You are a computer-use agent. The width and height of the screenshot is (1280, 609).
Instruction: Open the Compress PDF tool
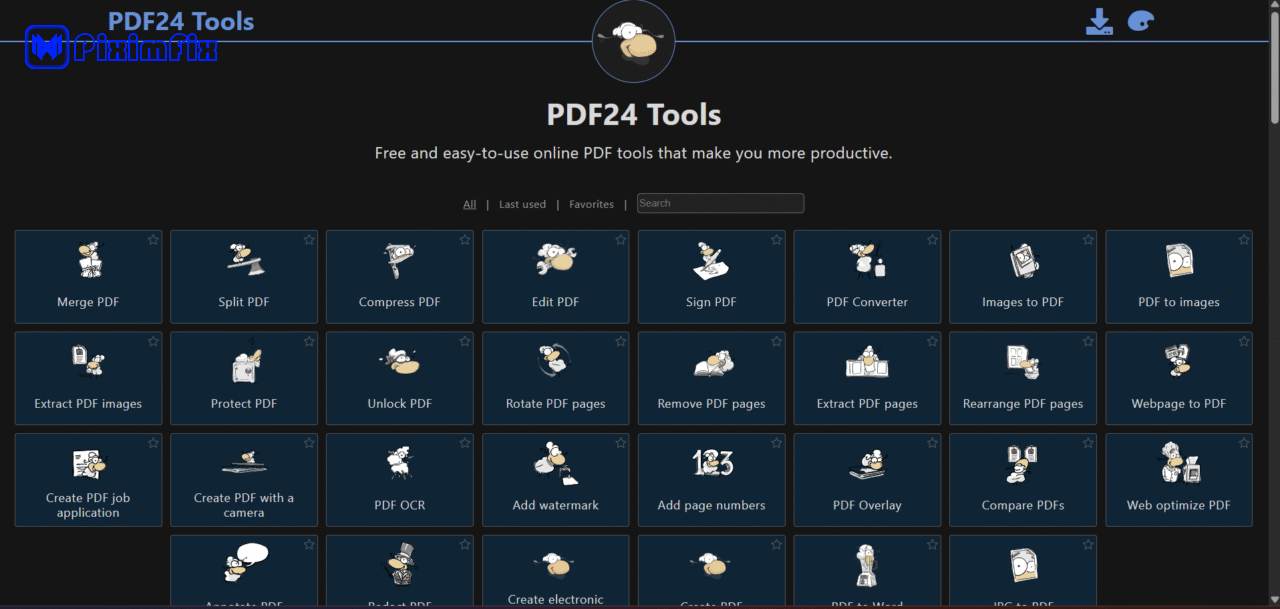coord(400,277)
